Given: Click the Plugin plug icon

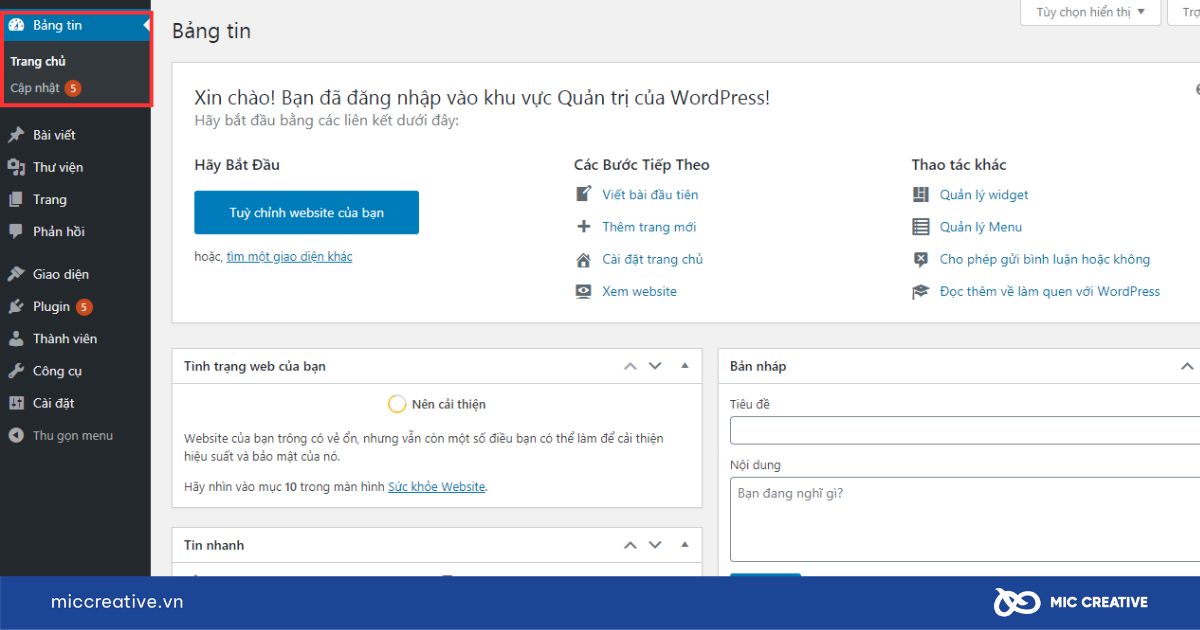Looking at the screenshot, I should click(x=16, y=306).
